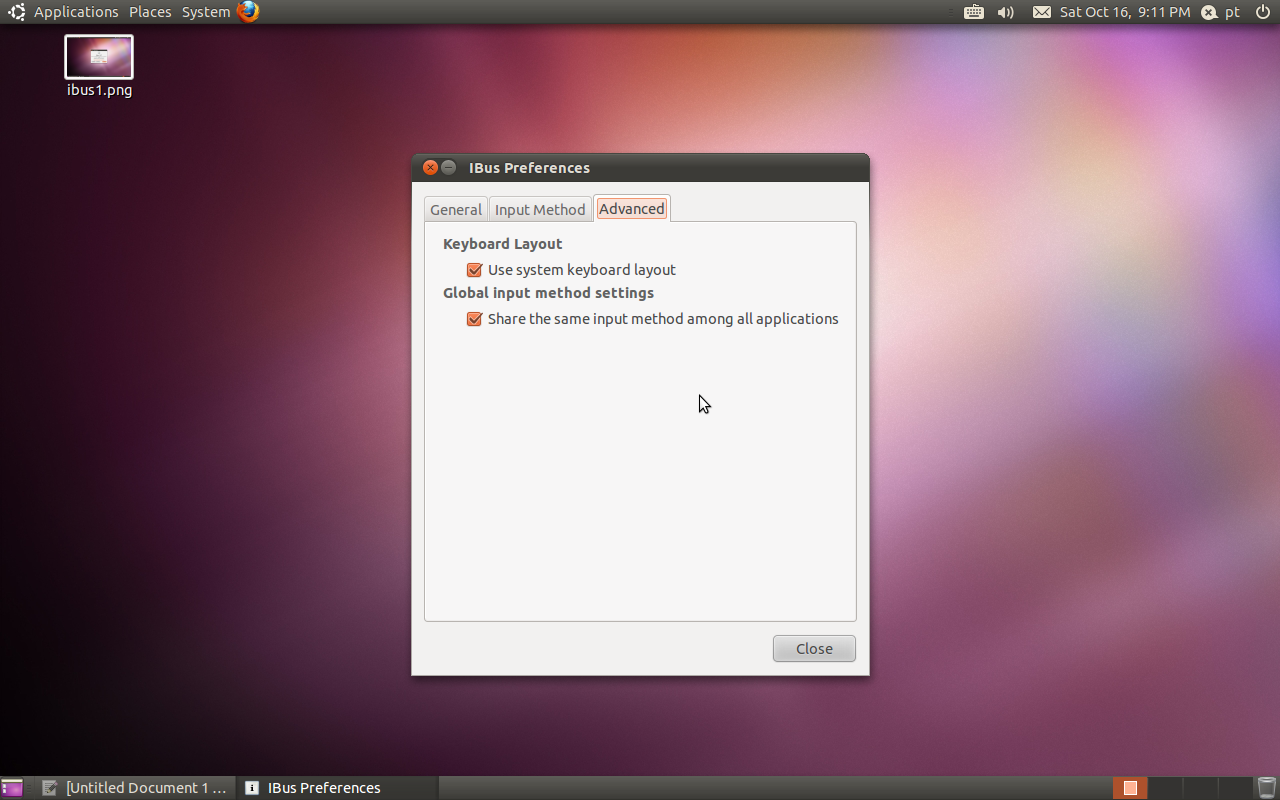Screen dimensions: 1280x800
Task: Open the messaging envelope menu
Action: coord(1042,12)
